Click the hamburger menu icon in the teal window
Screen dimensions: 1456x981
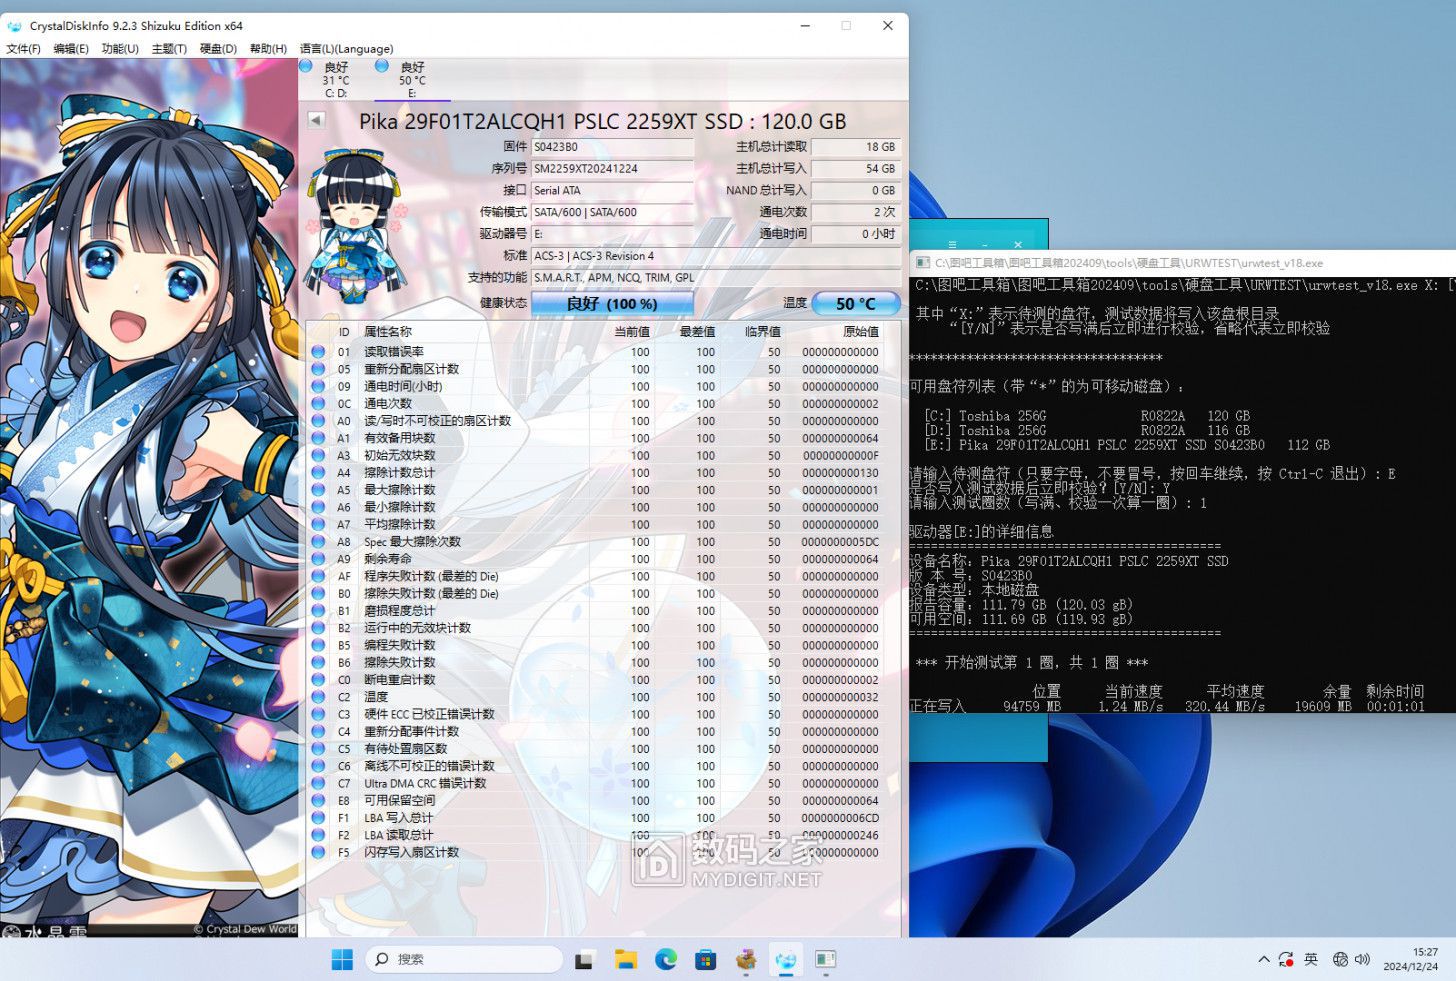953,244
